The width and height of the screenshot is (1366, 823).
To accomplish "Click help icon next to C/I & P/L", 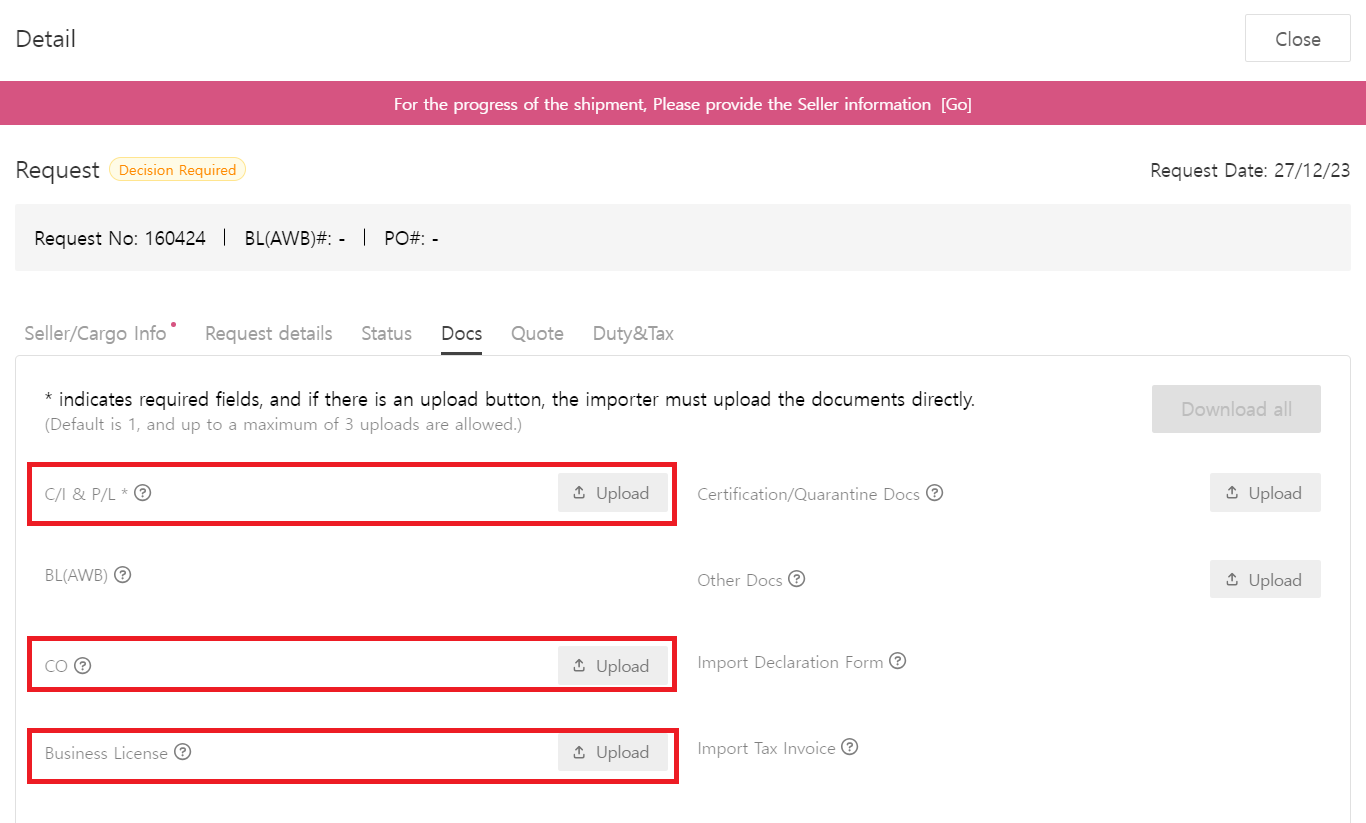I will coord(143,493).
